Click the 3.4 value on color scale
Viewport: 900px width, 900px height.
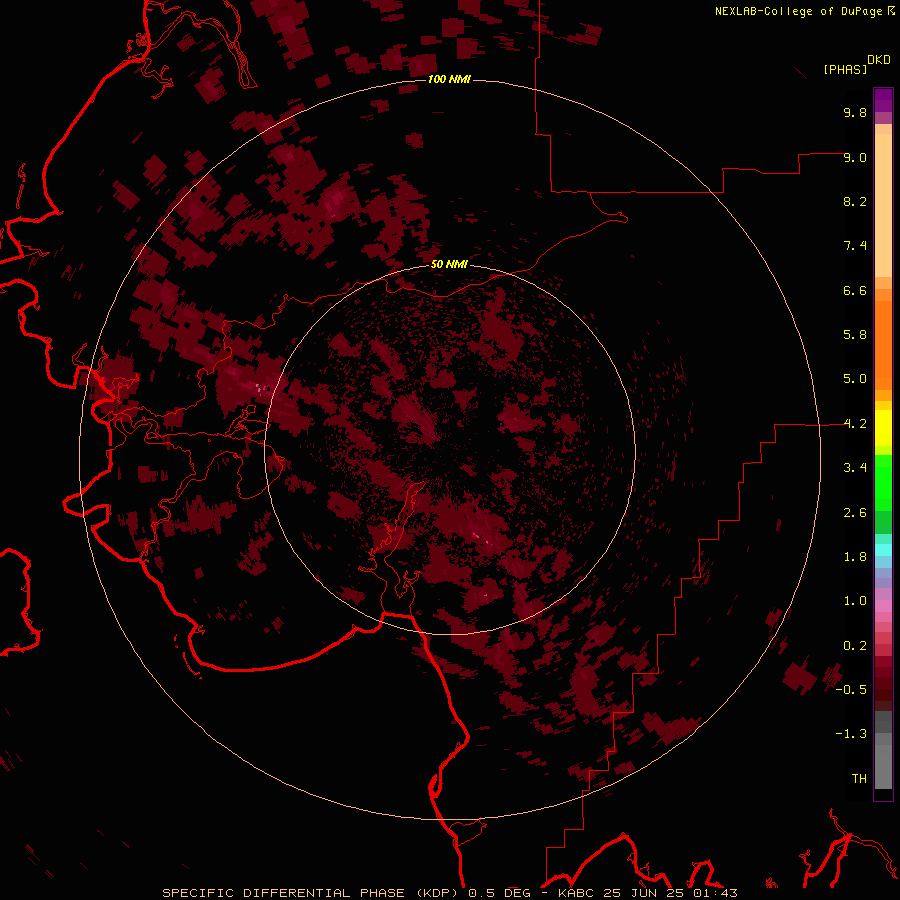(855, 468)
